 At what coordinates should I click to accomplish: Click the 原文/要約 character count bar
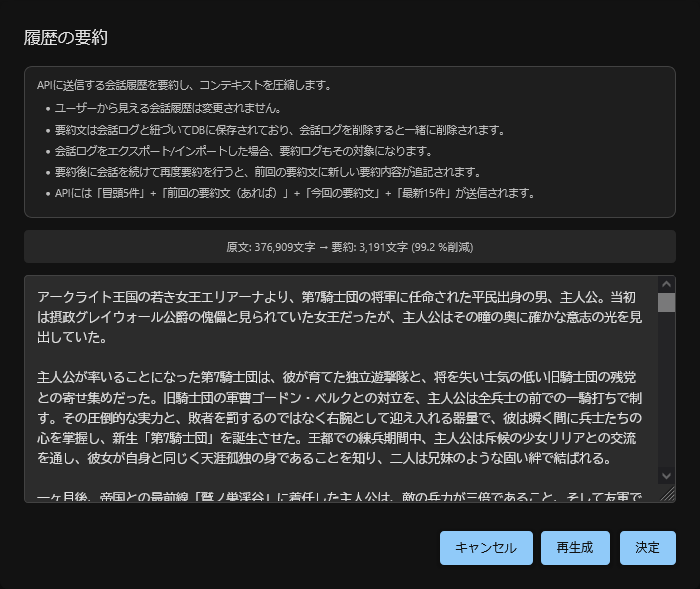pos(349,247)
